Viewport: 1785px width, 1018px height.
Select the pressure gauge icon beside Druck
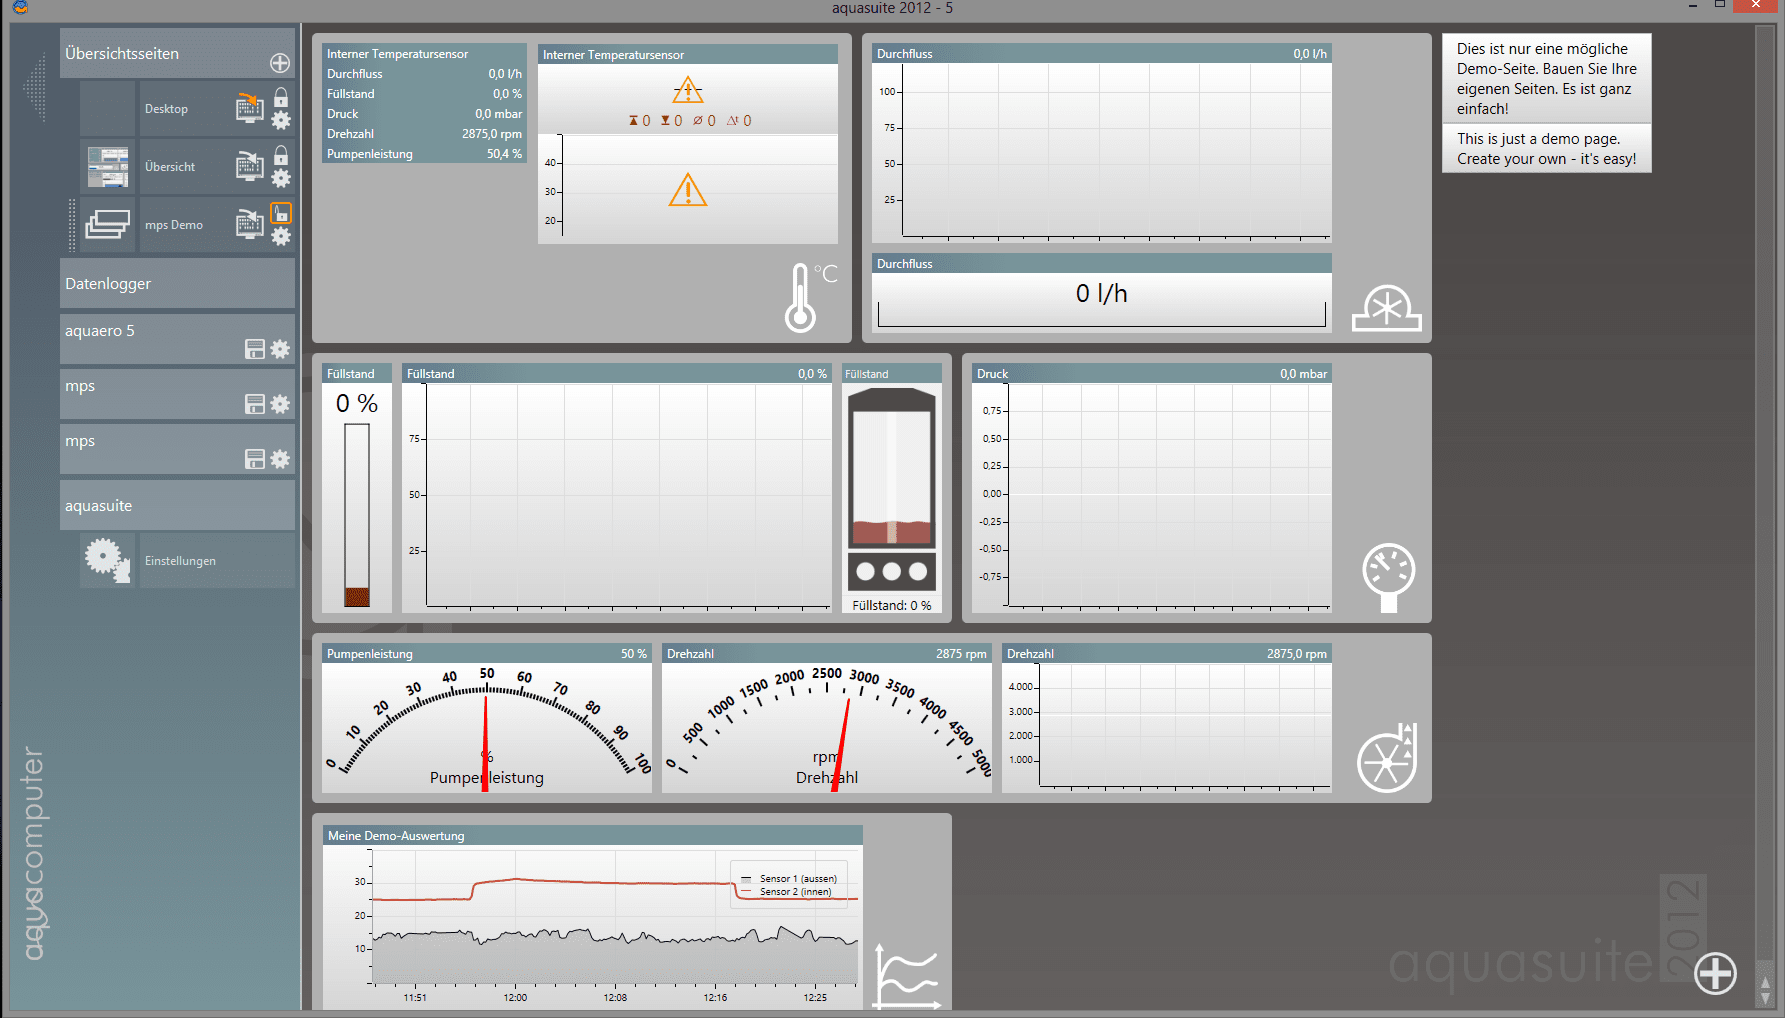(1388, 577)
